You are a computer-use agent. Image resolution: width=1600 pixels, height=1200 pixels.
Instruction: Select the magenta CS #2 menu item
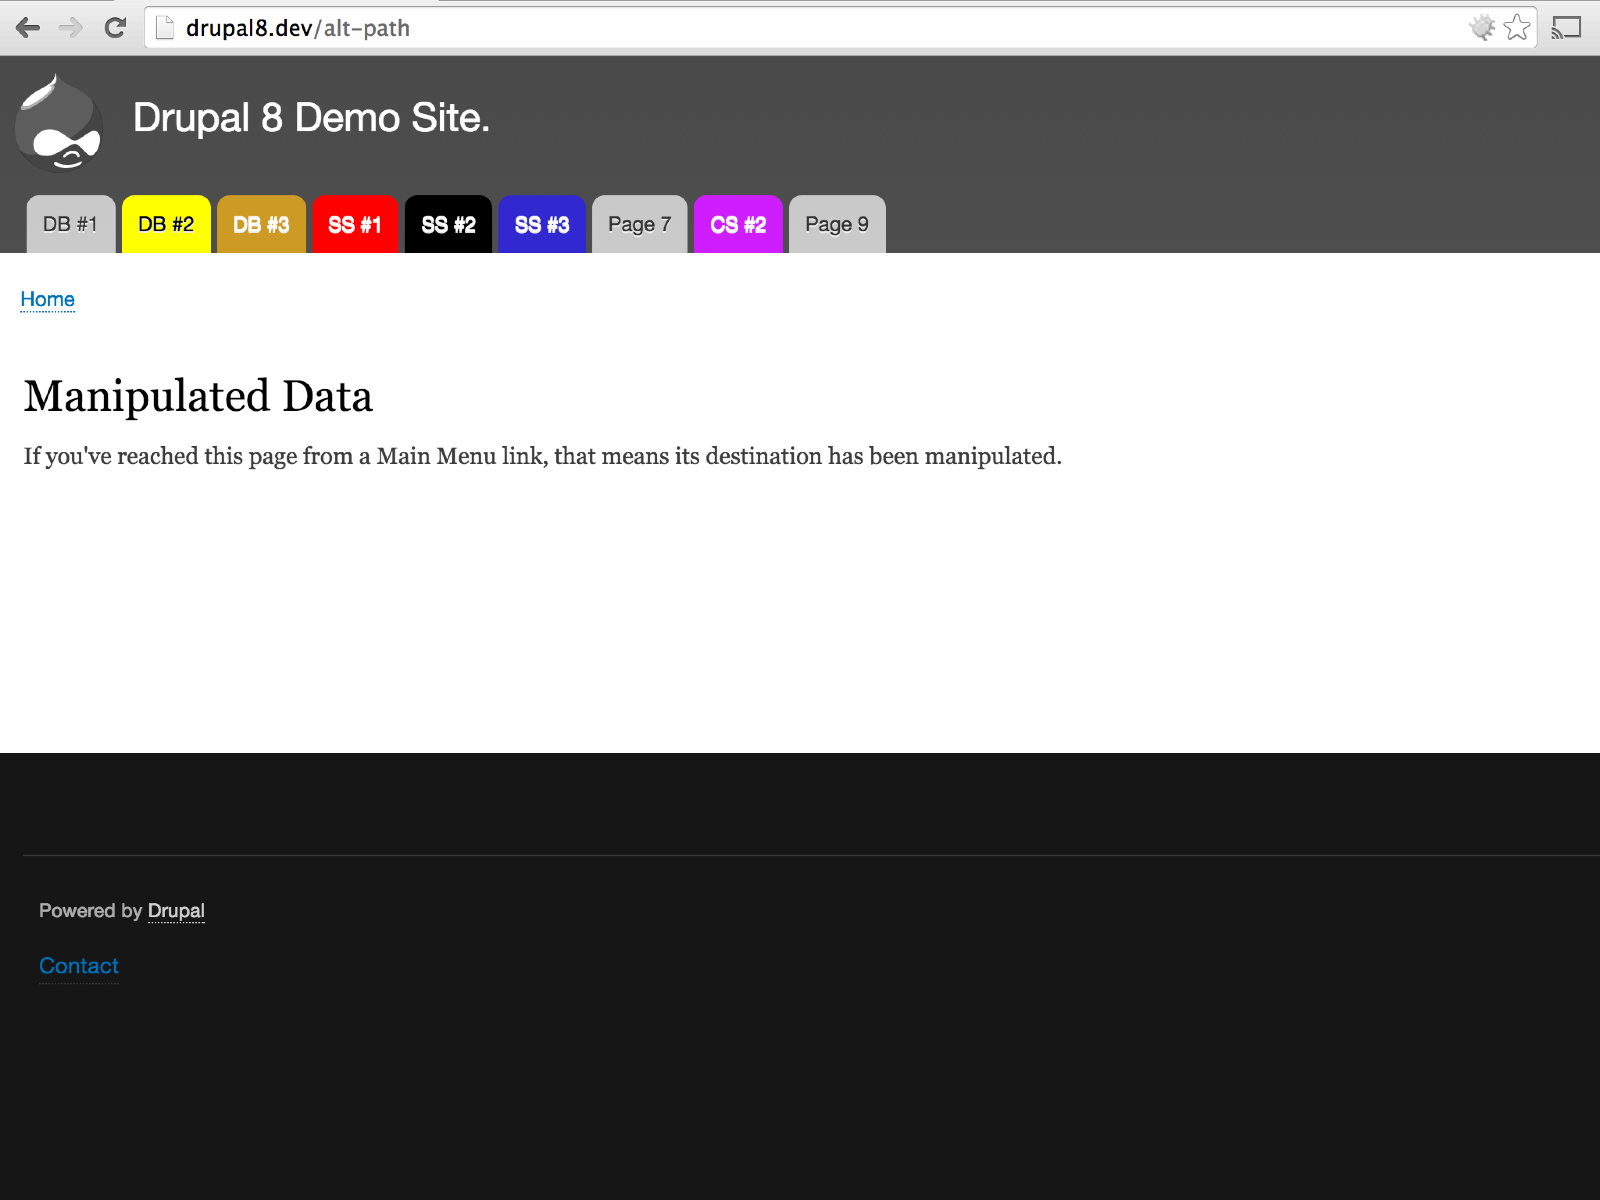pyautogui.click(x=737, y=224)
